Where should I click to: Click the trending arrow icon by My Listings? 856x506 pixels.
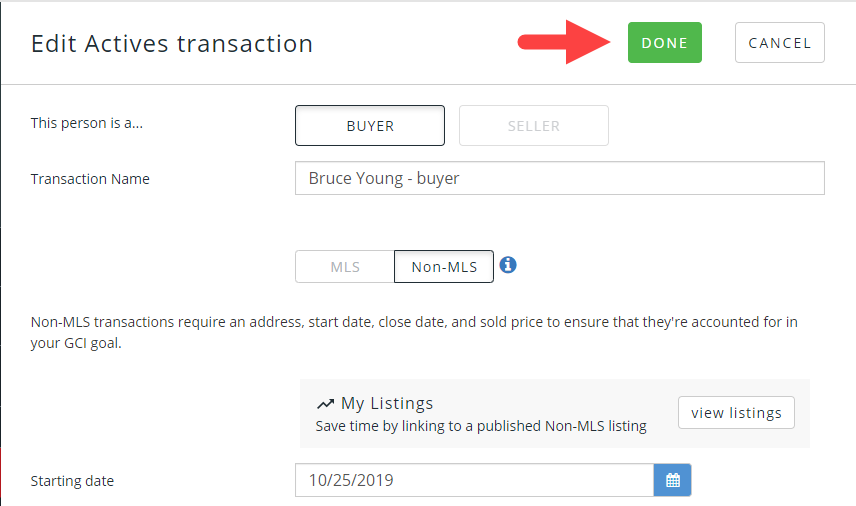point(325,404)
